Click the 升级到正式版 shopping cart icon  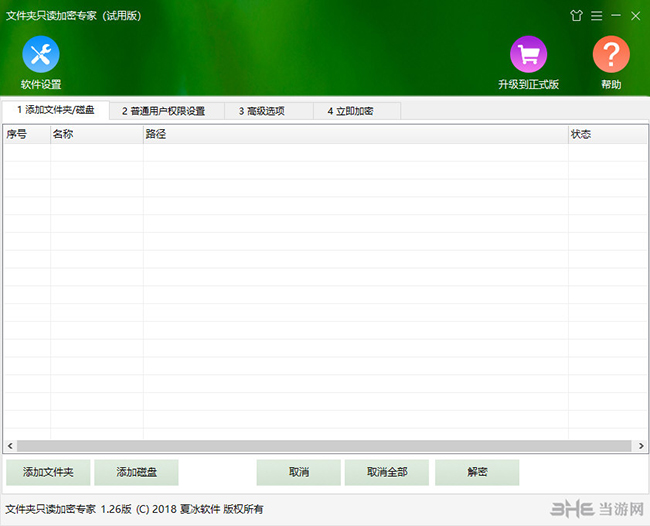(528, 55)
